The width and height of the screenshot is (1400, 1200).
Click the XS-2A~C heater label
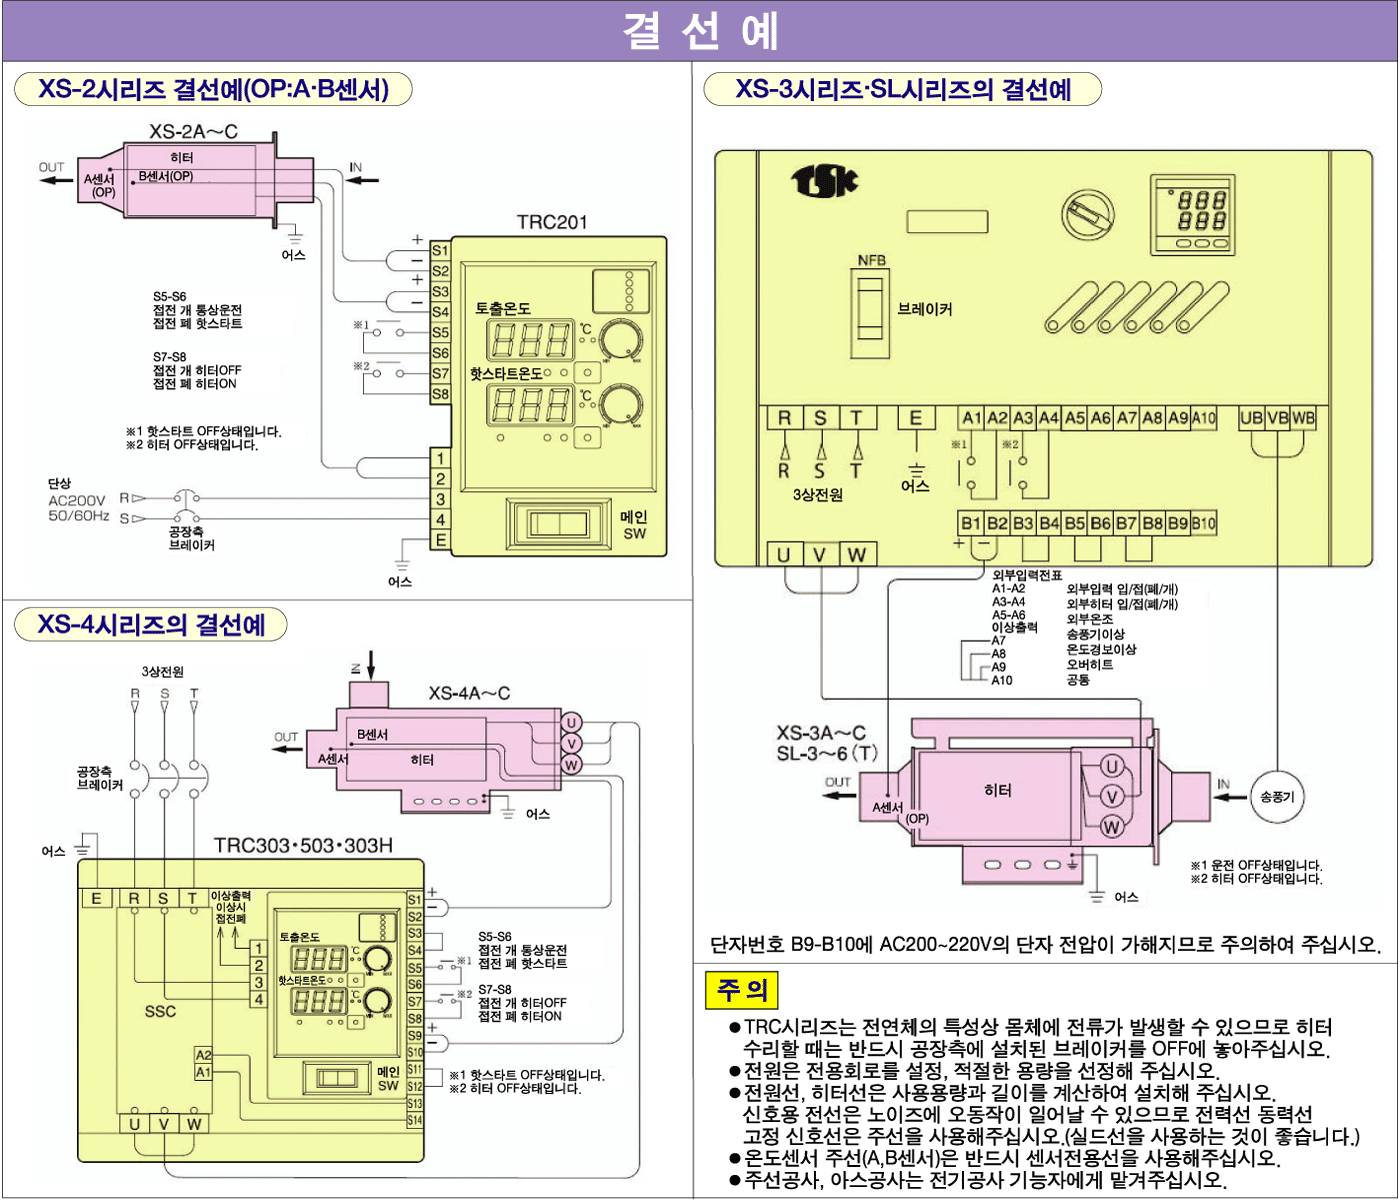193,131
